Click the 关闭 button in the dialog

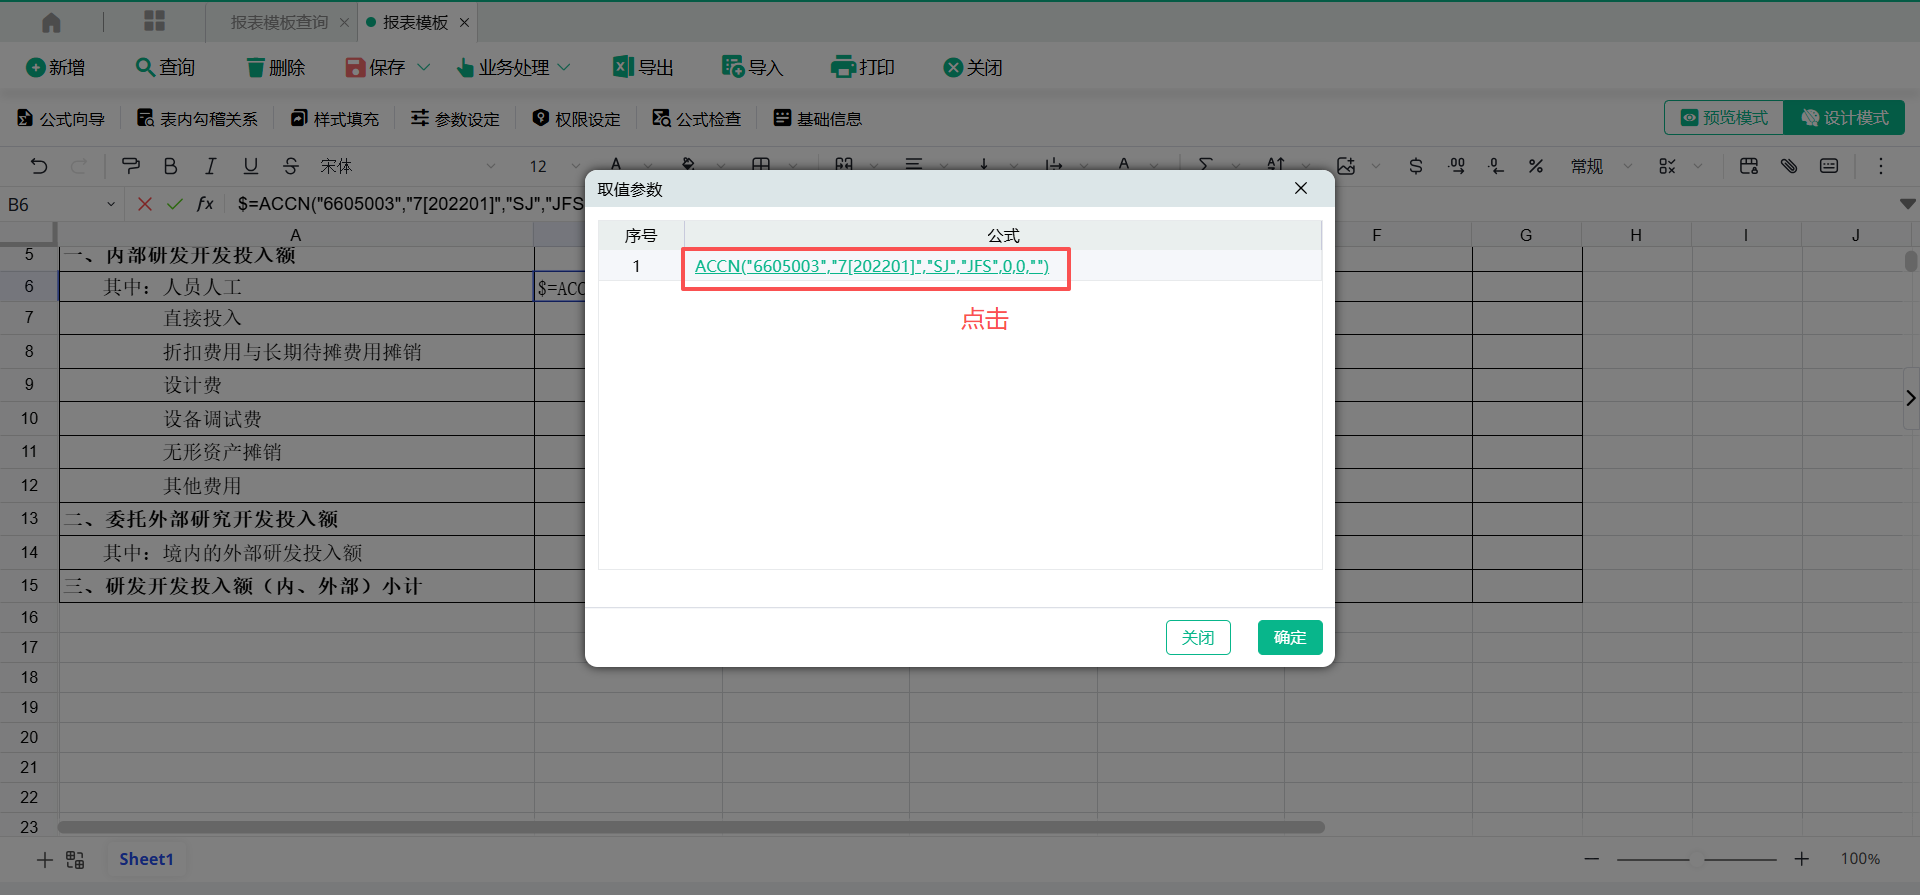(x=1197, y=638)
